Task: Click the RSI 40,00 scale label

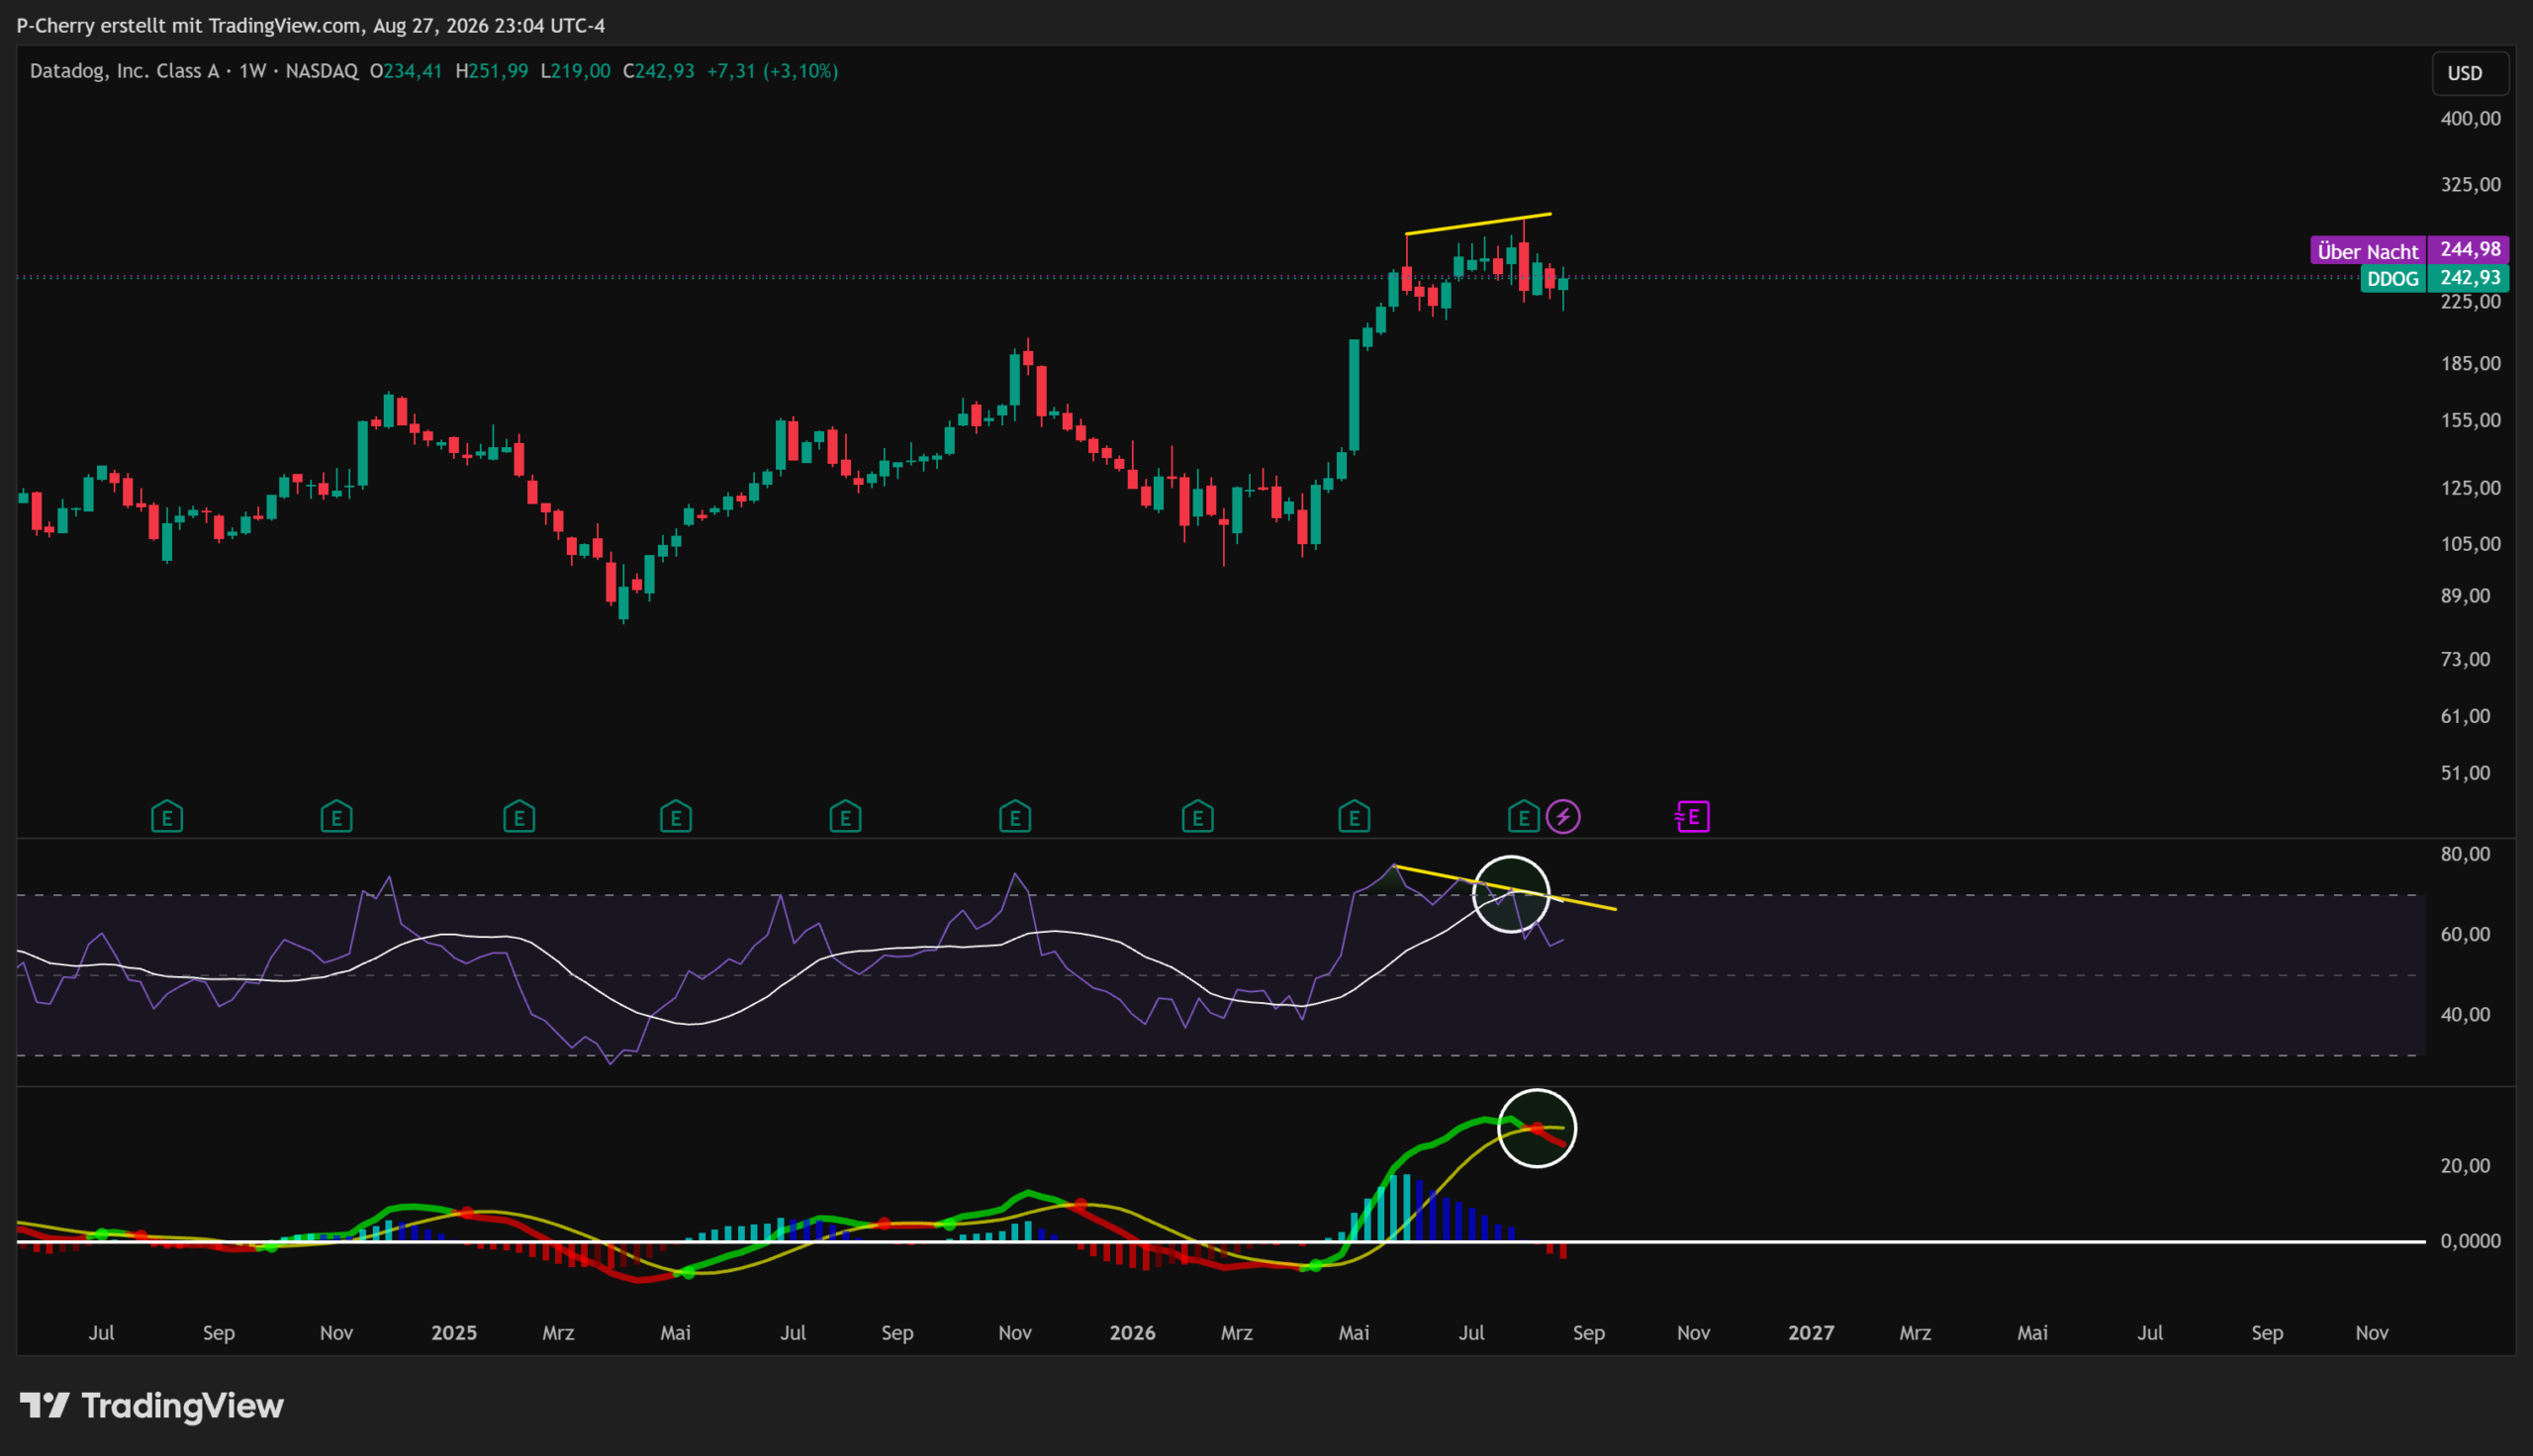Action: pyautogui.click(x=2465, y=1014)
